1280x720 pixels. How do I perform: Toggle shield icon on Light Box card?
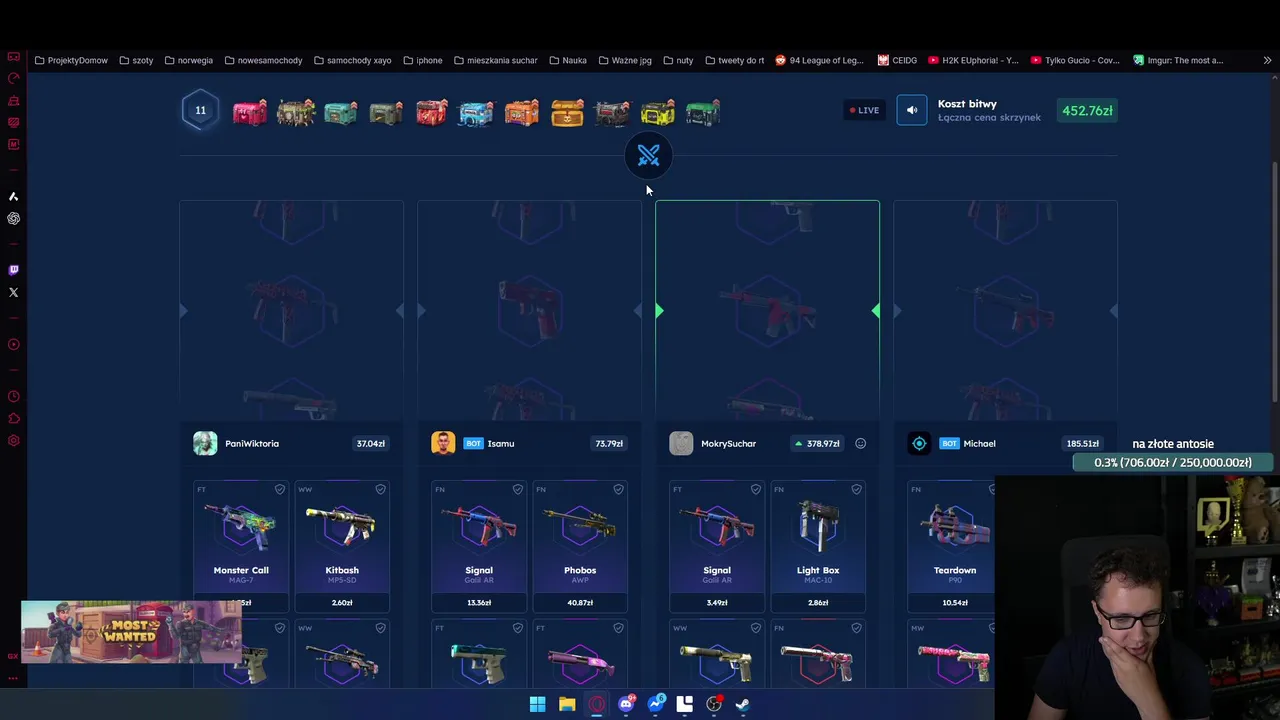[x=856, y=489]
